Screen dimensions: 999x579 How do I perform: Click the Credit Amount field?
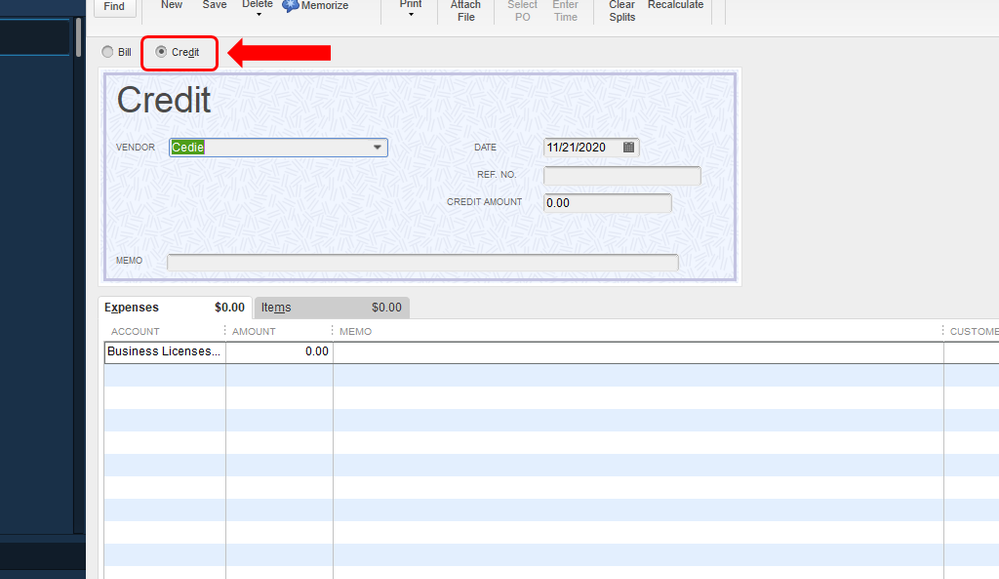[x=607, y=203]
